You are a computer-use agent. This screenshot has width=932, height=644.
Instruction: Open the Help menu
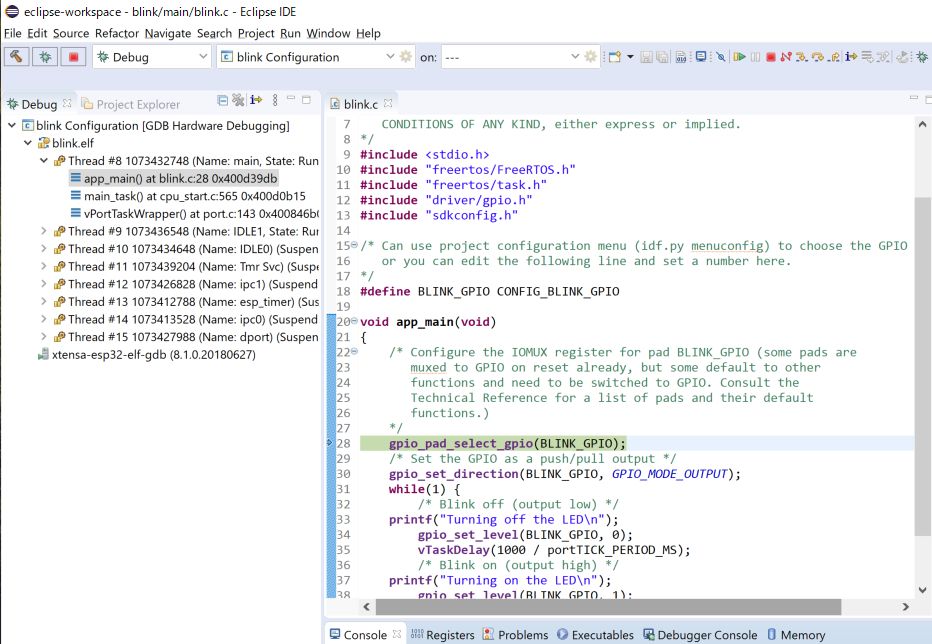[x=369, y=33]
